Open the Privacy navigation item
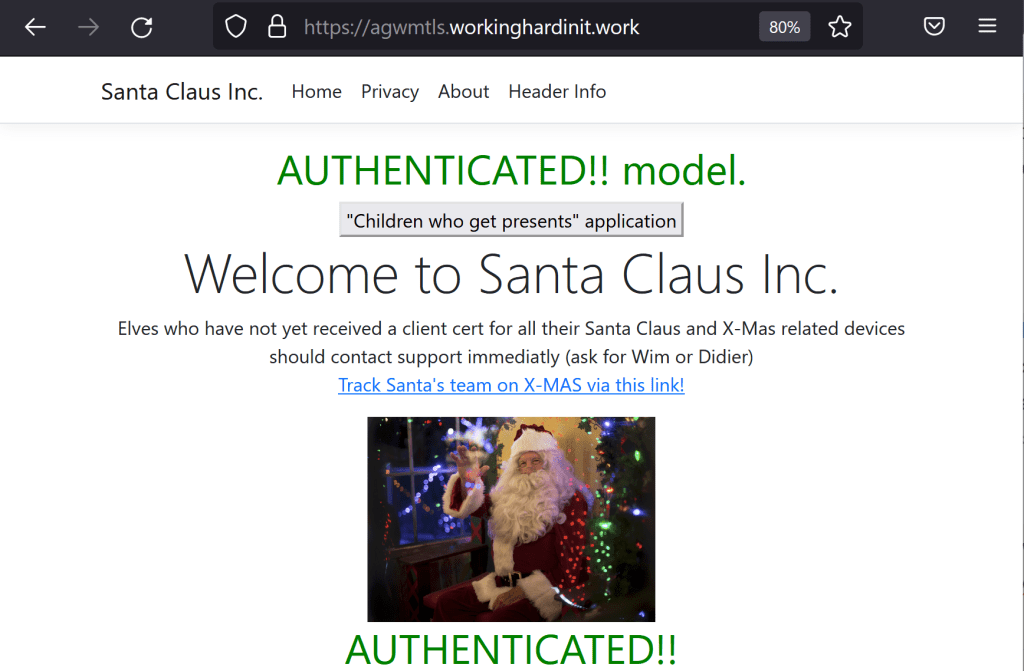Viewport: 1024px width, 671px height. (390, 91)
